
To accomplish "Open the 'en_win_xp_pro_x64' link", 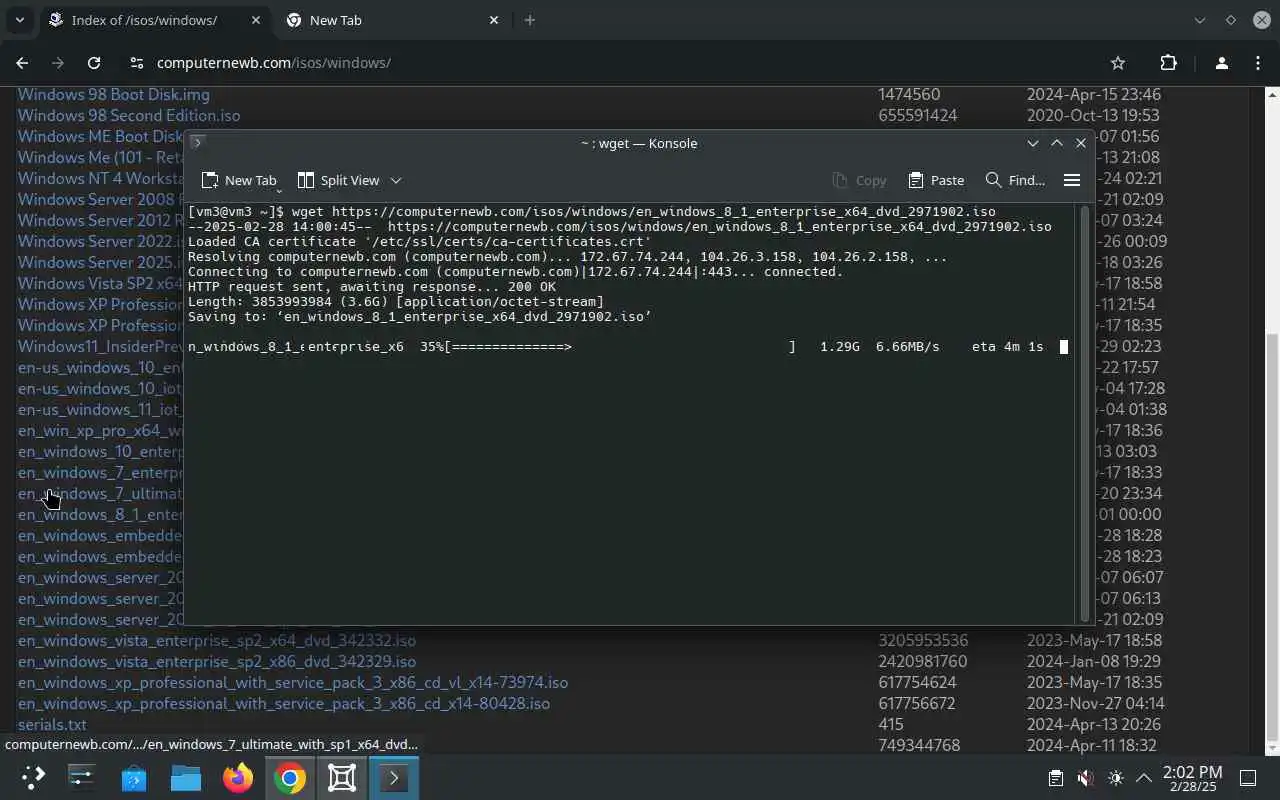I will point(101,430).
